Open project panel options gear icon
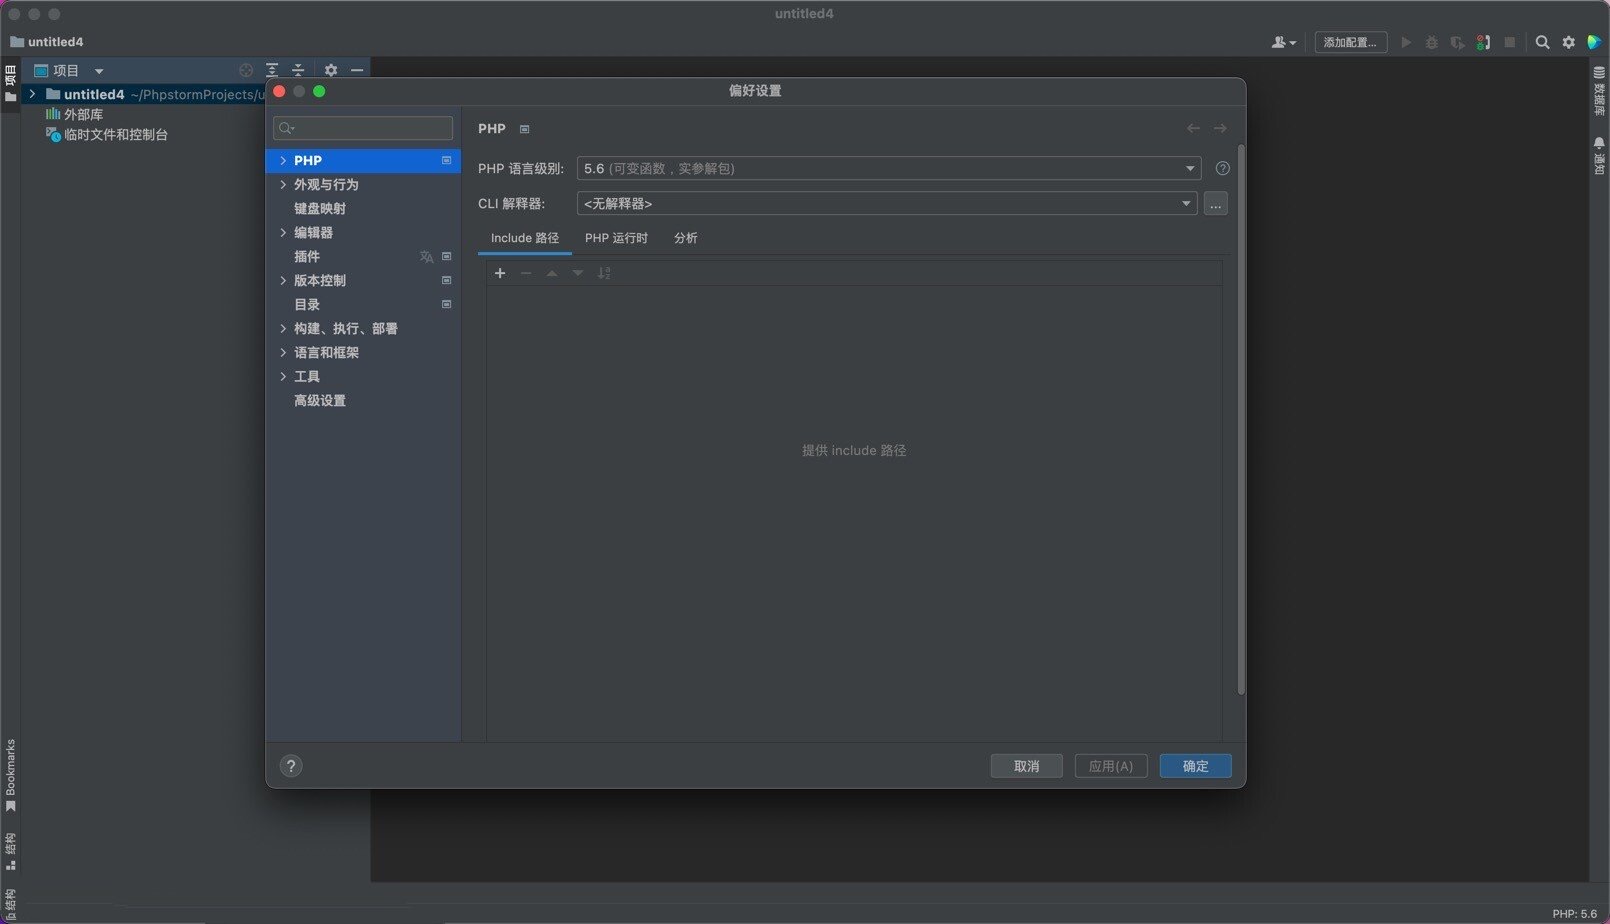This screenshot has width=1610, height=924. point(330,69)
